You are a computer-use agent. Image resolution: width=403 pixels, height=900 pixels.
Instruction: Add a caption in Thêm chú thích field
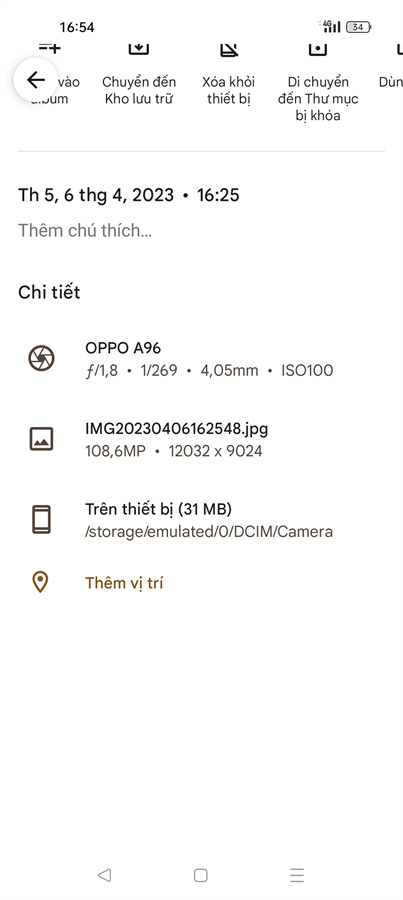(85, 231)
